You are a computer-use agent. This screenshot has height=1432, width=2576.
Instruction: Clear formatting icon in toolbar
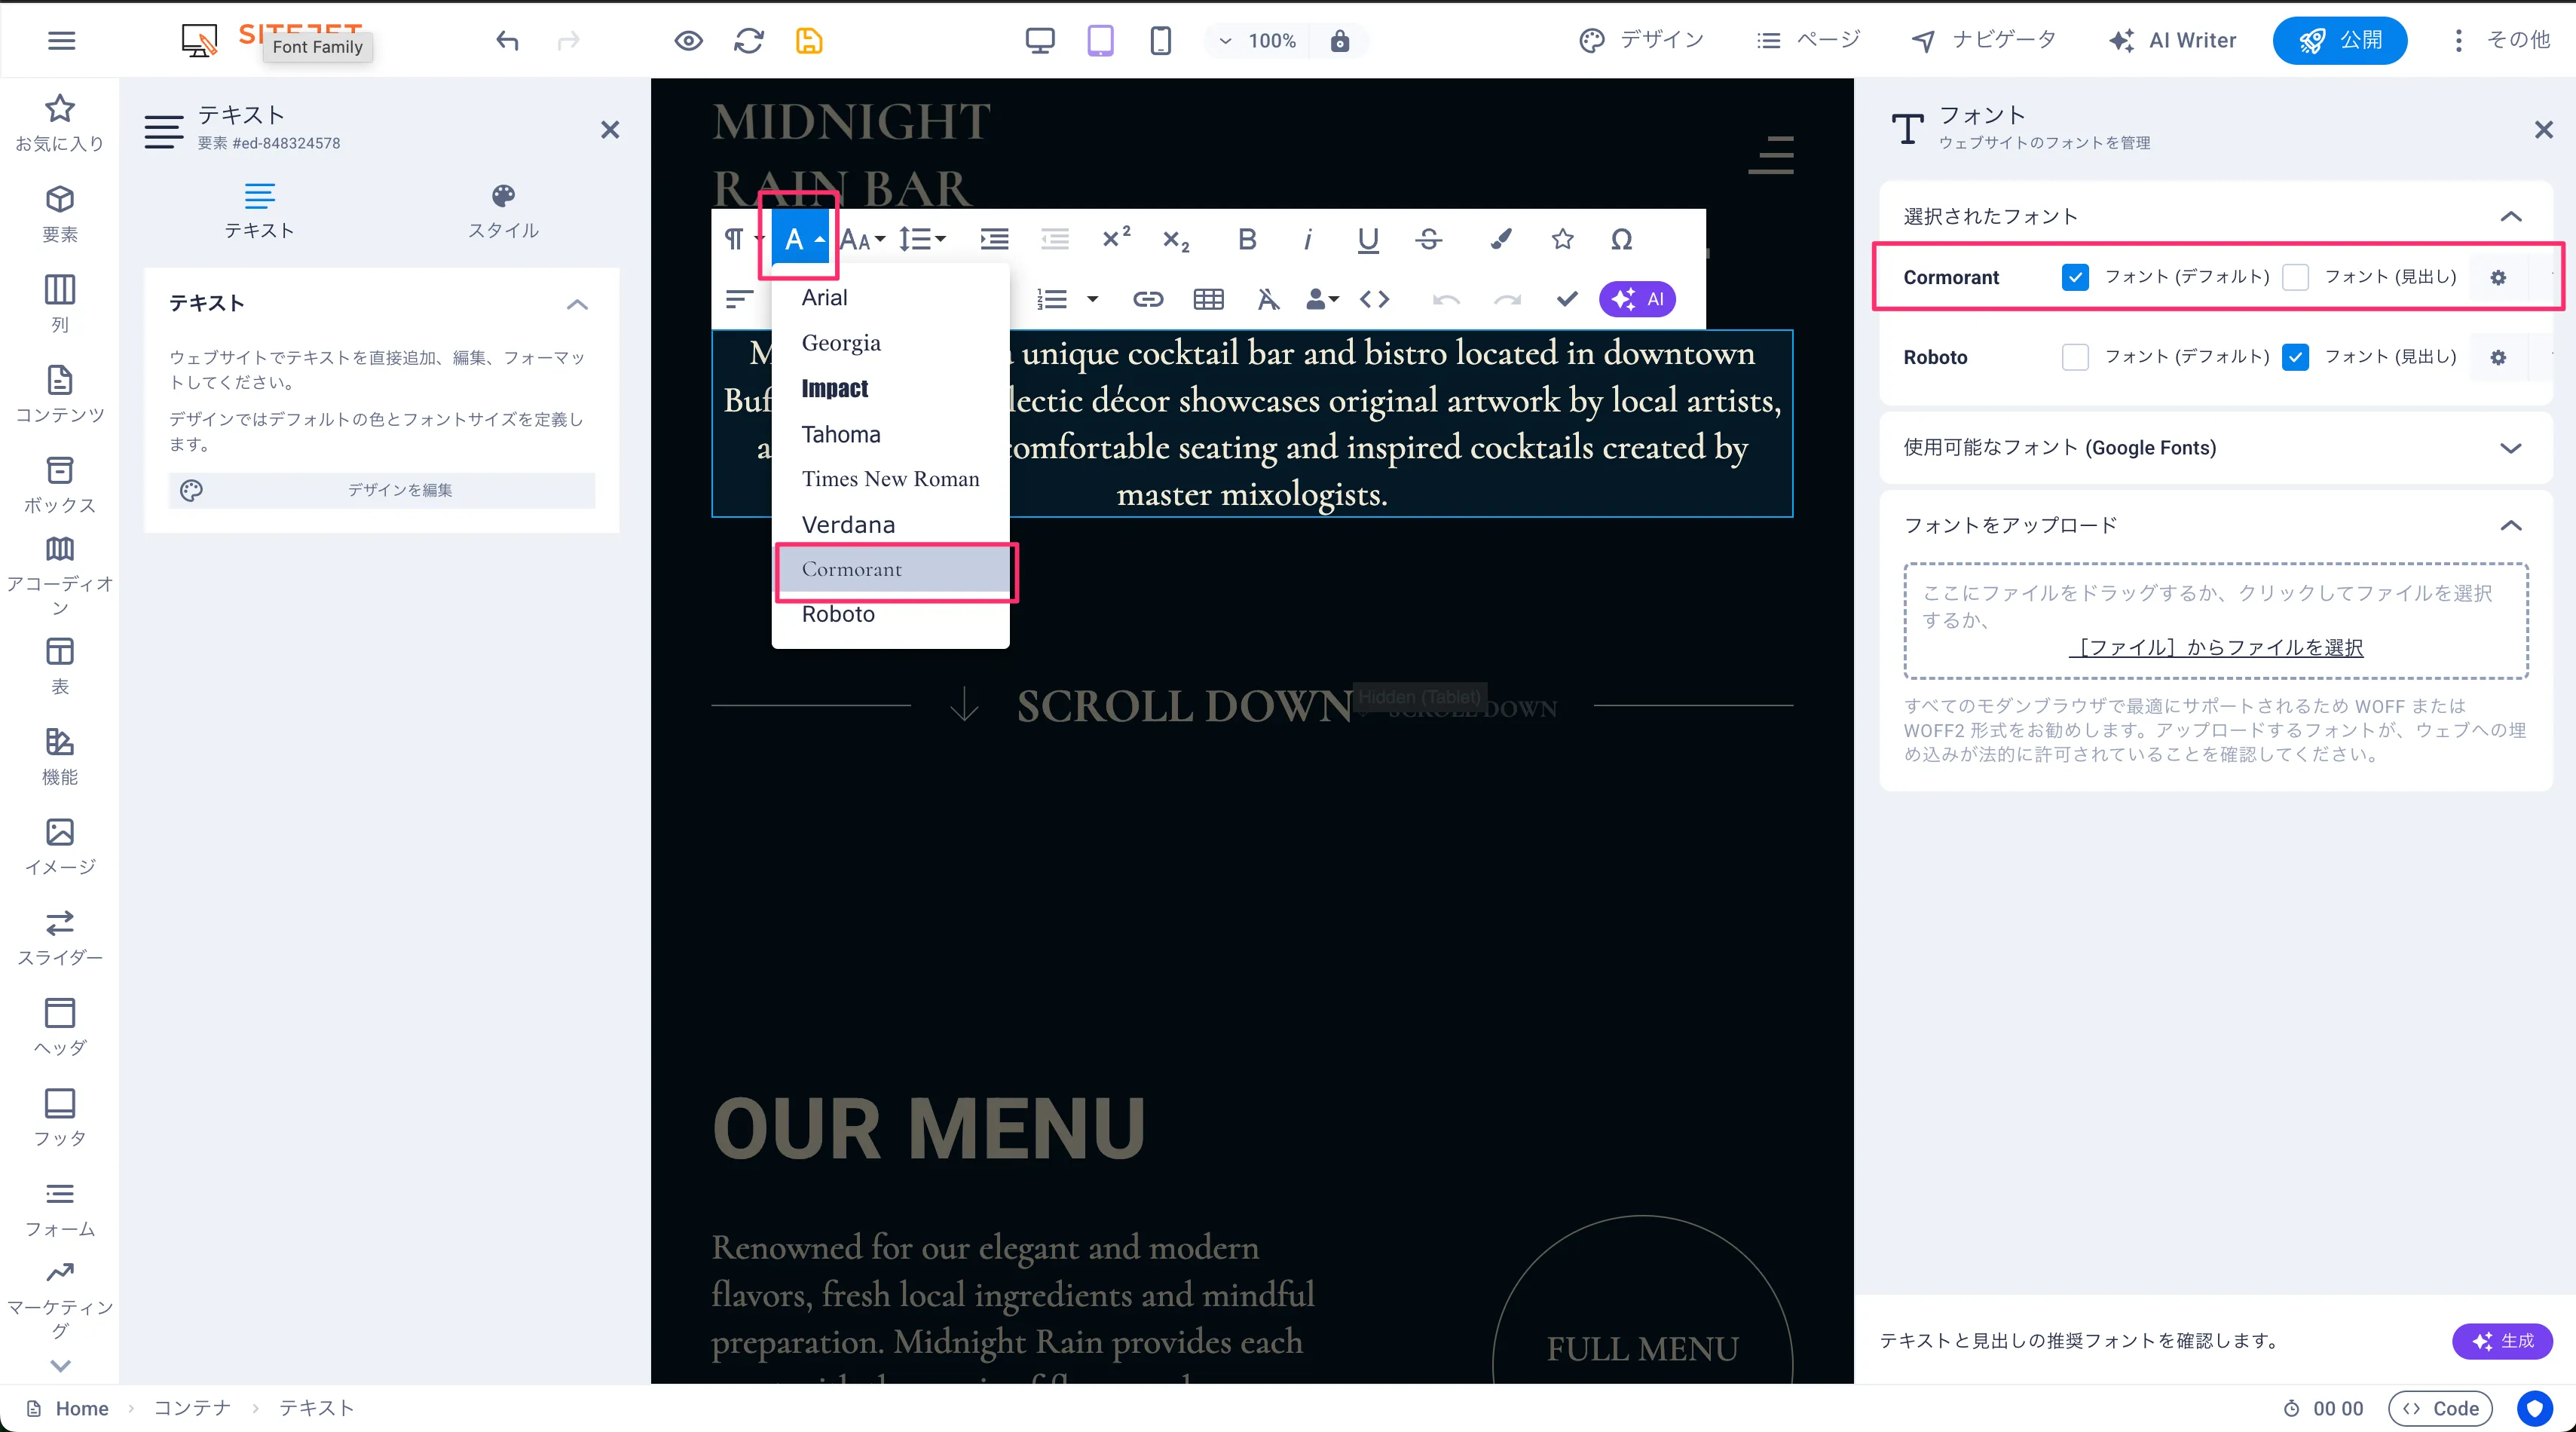(x=1268, y=299)
